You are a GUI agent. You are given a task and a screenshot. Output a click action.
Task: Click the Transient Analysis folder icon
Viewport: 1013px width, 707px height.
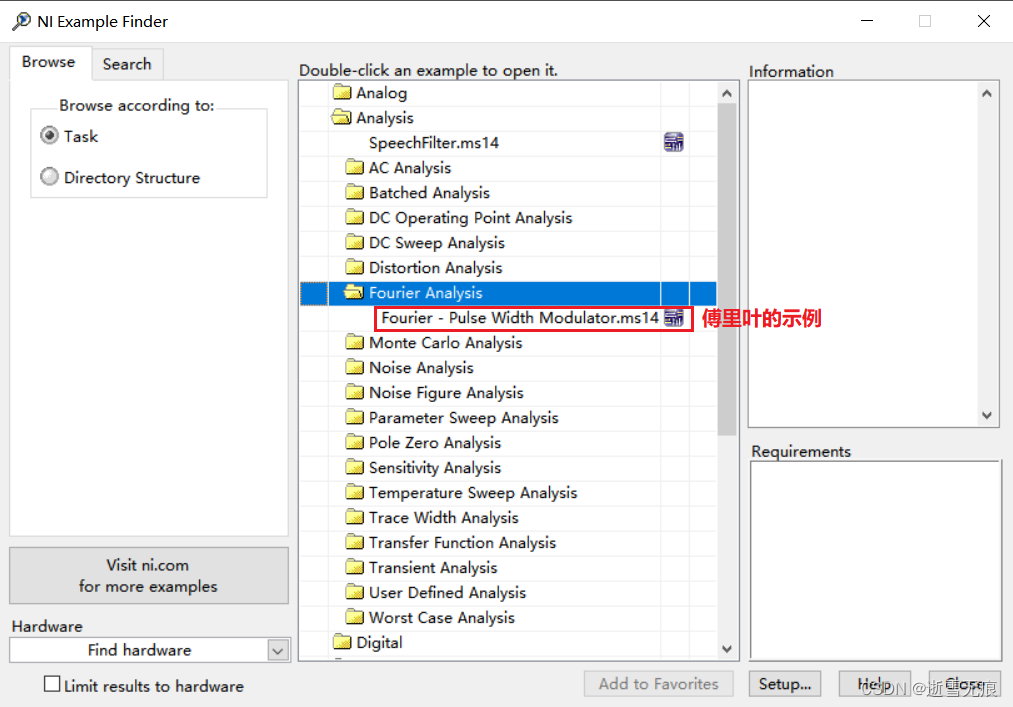pyautogui.click(x=354, y=567)
